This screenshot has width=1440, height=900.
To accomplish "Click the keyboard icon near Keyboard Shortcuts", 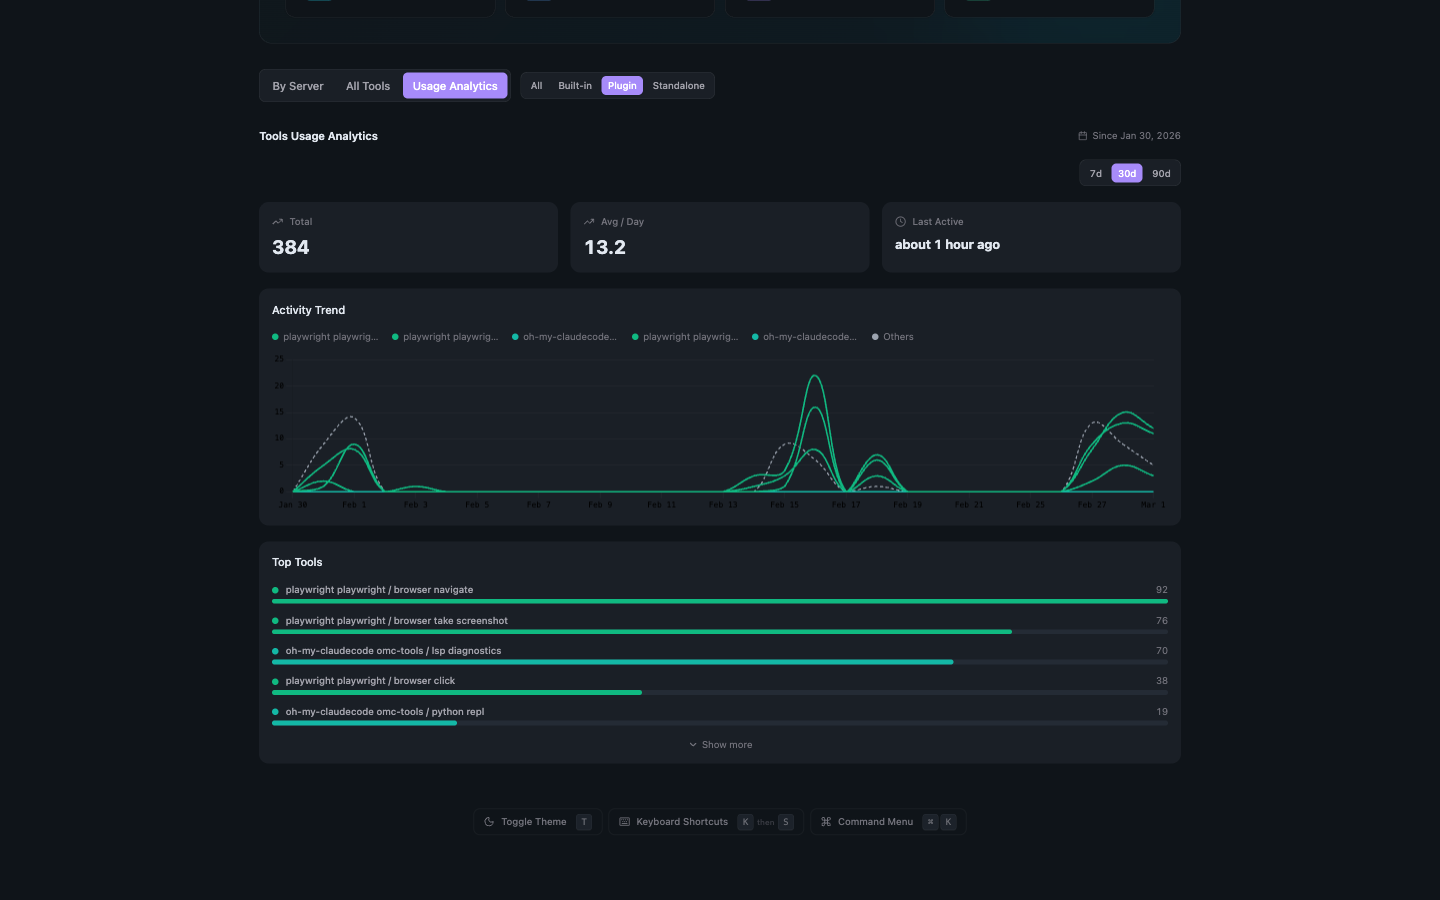I will (624, 821).
